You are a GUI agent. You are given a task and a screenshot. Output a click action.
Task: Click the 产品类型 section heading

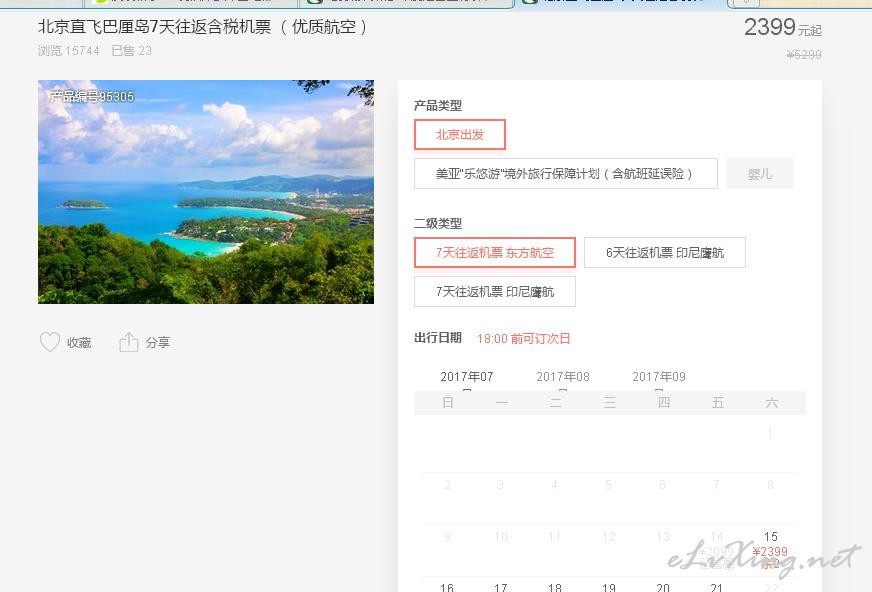point(438,105)
